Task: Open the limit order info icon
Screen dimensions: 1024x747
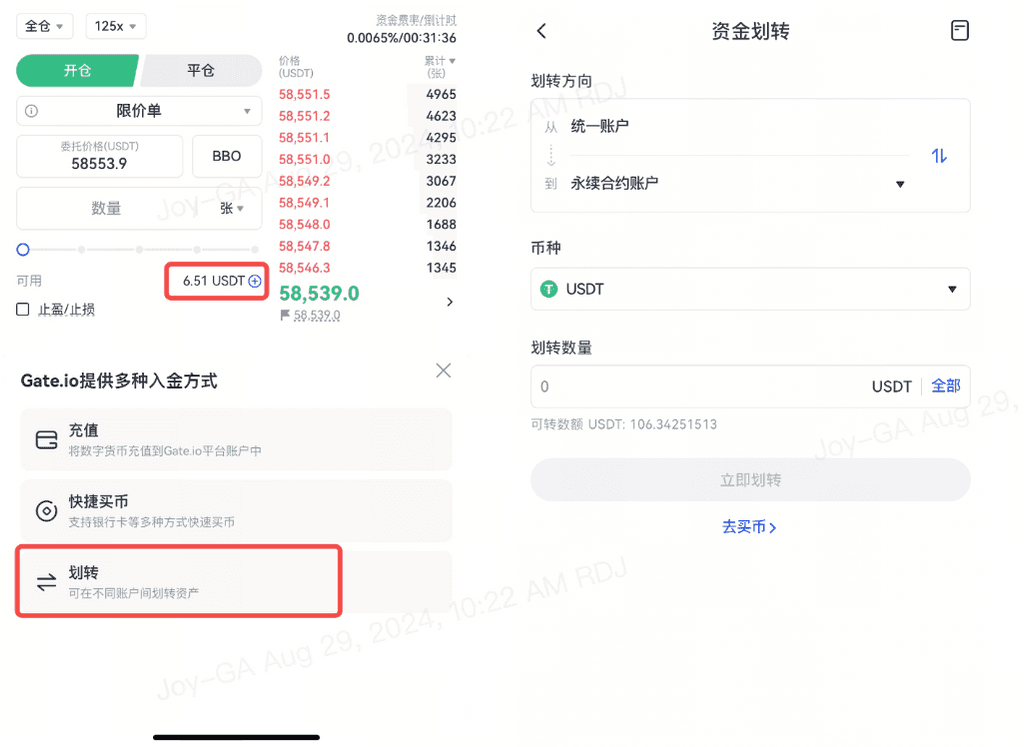Action: click(x=31, y=111)
